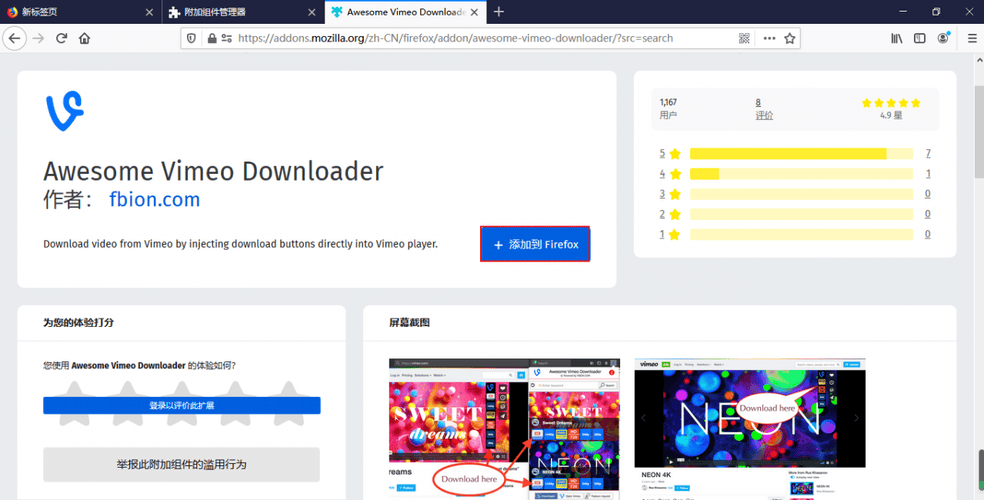Click 举报此附加组件的滥用行为 button
This screenshot has height=500, width=984.
pyautogui.click(x=181, y=465)
